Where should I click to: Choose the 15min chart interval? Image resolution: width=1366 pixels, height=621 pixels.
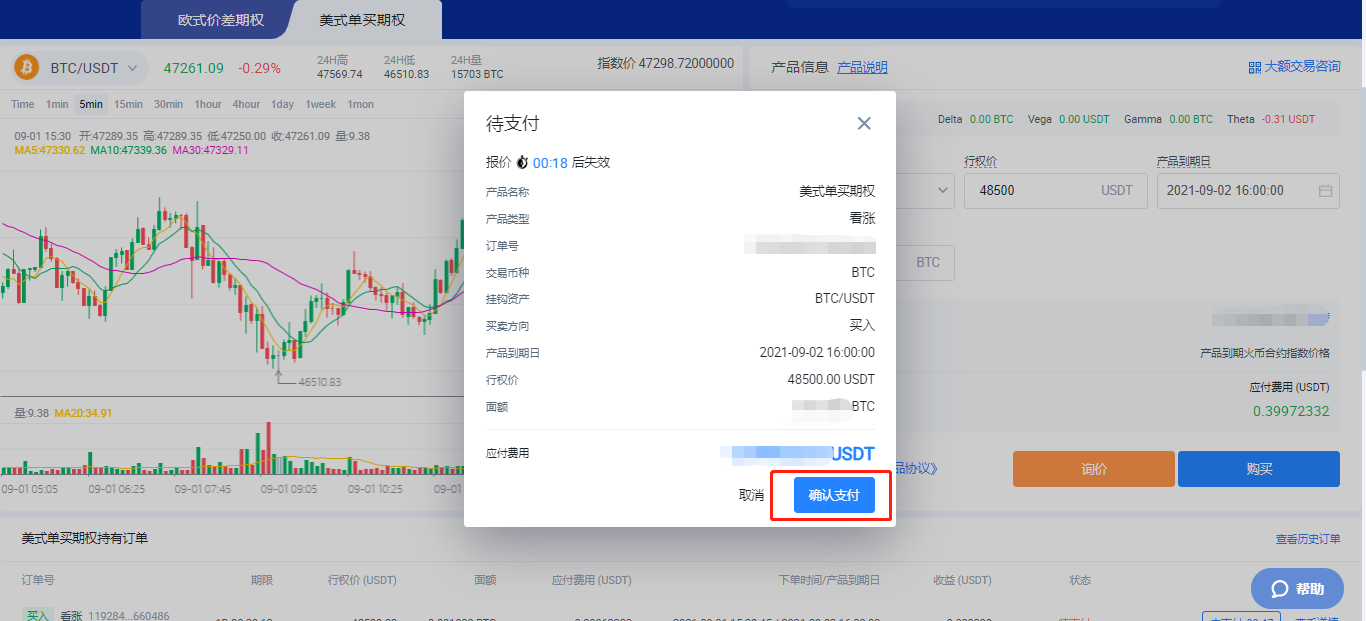coord(128,104)
